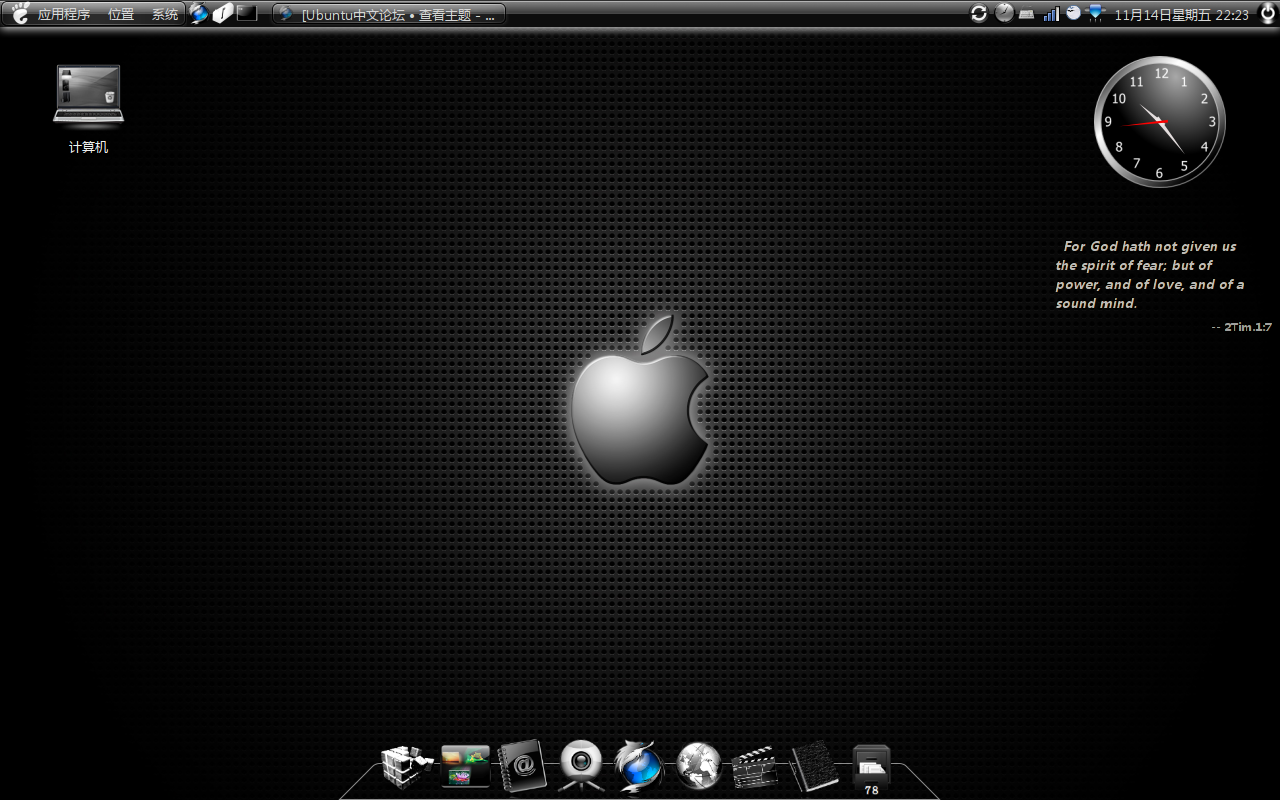1280x800 pixels.
Task: Launch the terminal from the top panel
Action: (x=247, y=13)
